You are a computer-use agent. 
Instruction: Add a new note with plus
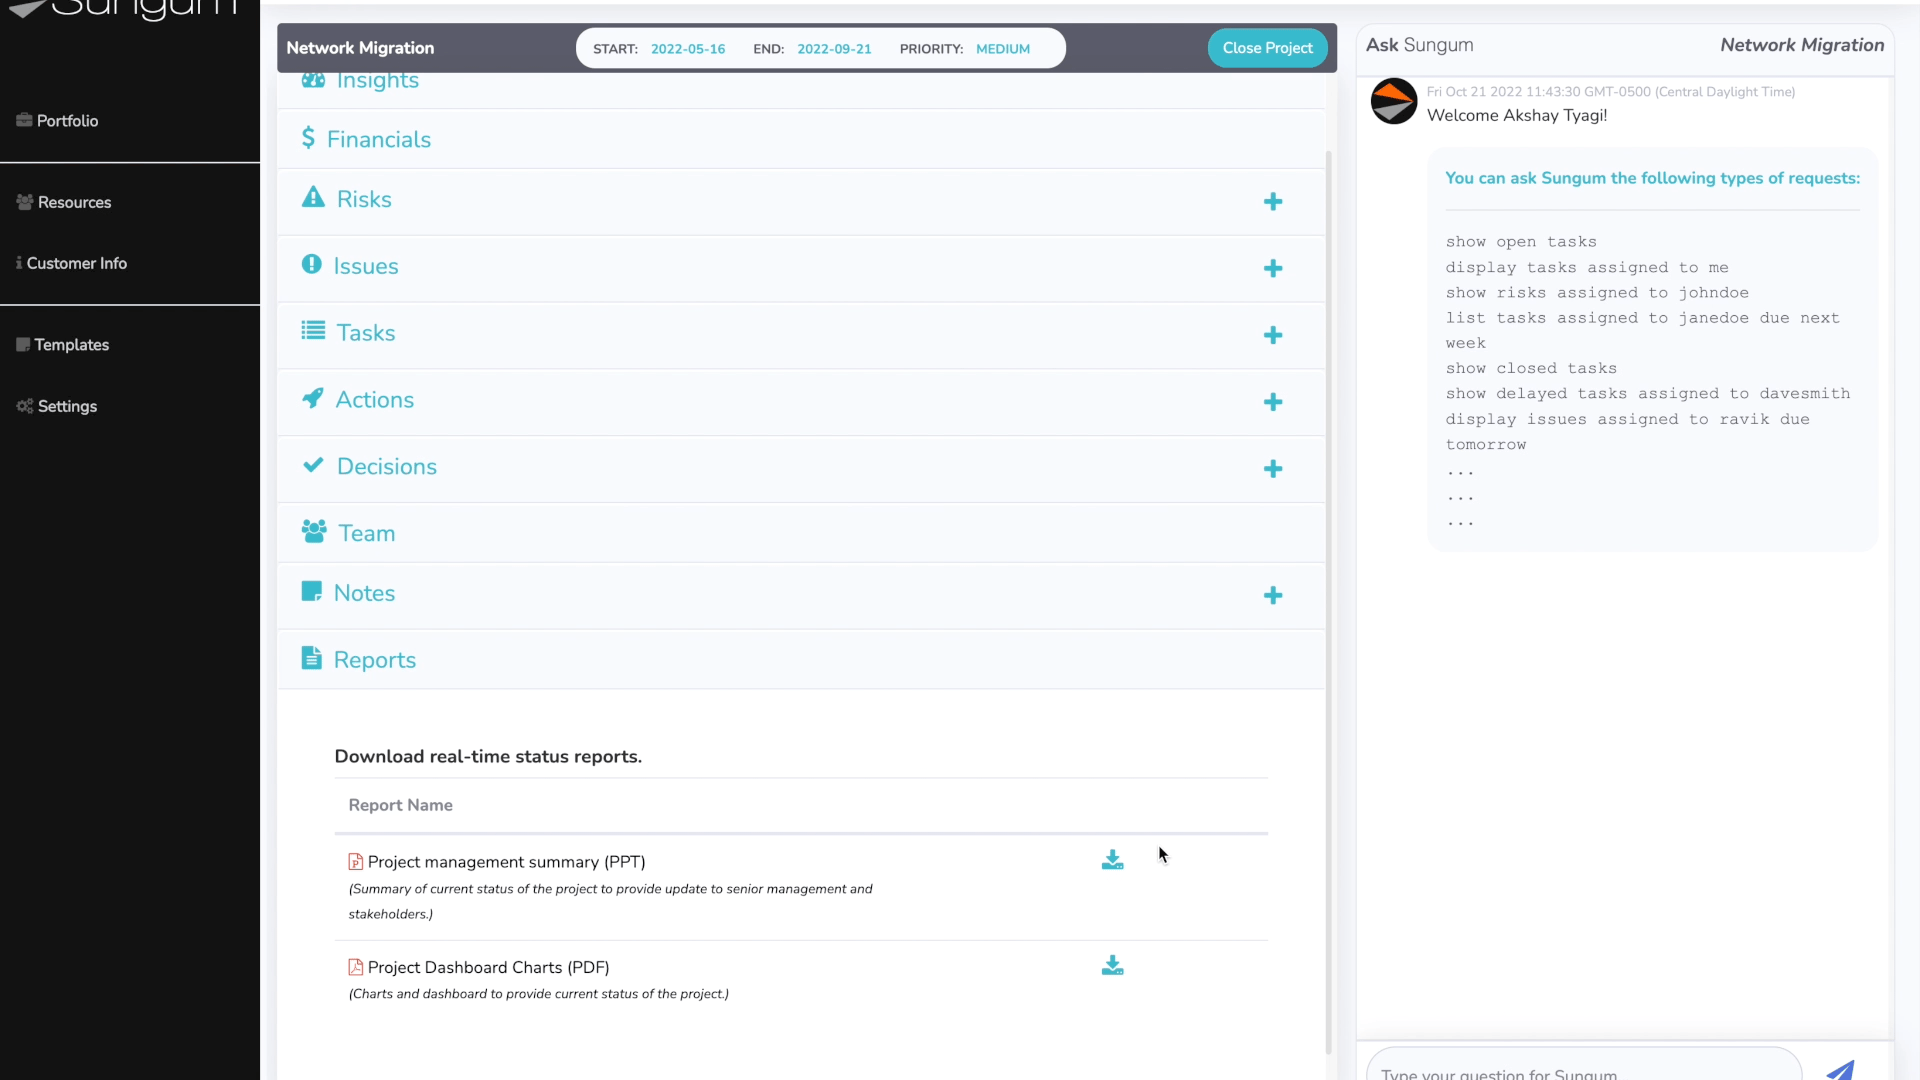coord(1272,596)
